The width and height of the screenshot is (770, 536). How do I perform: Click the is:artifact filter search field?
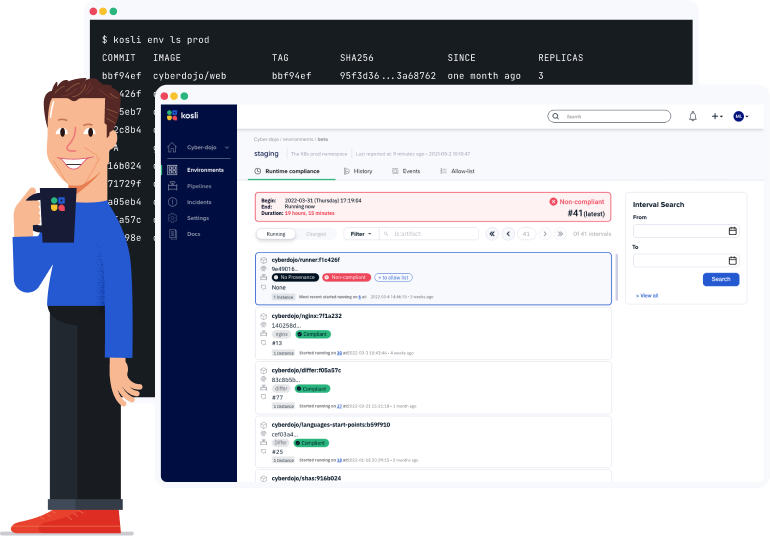[x=429, y=234]
